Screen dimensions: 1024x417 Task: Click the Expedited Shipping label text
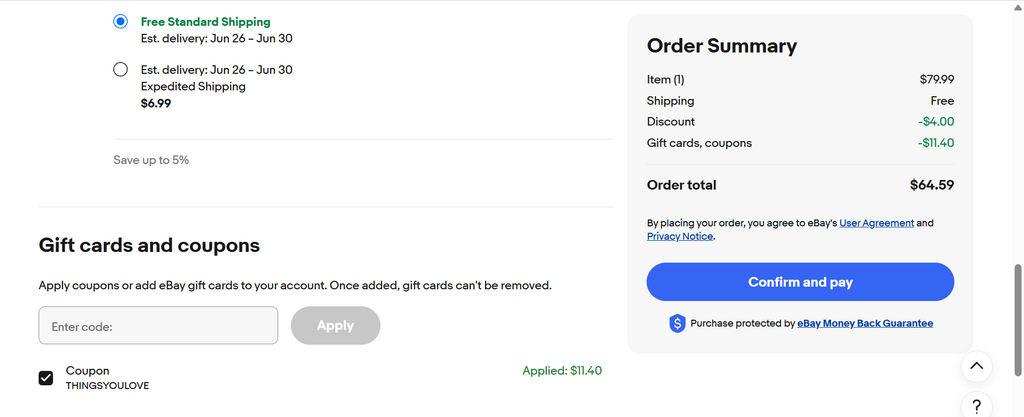click(193, 86)
